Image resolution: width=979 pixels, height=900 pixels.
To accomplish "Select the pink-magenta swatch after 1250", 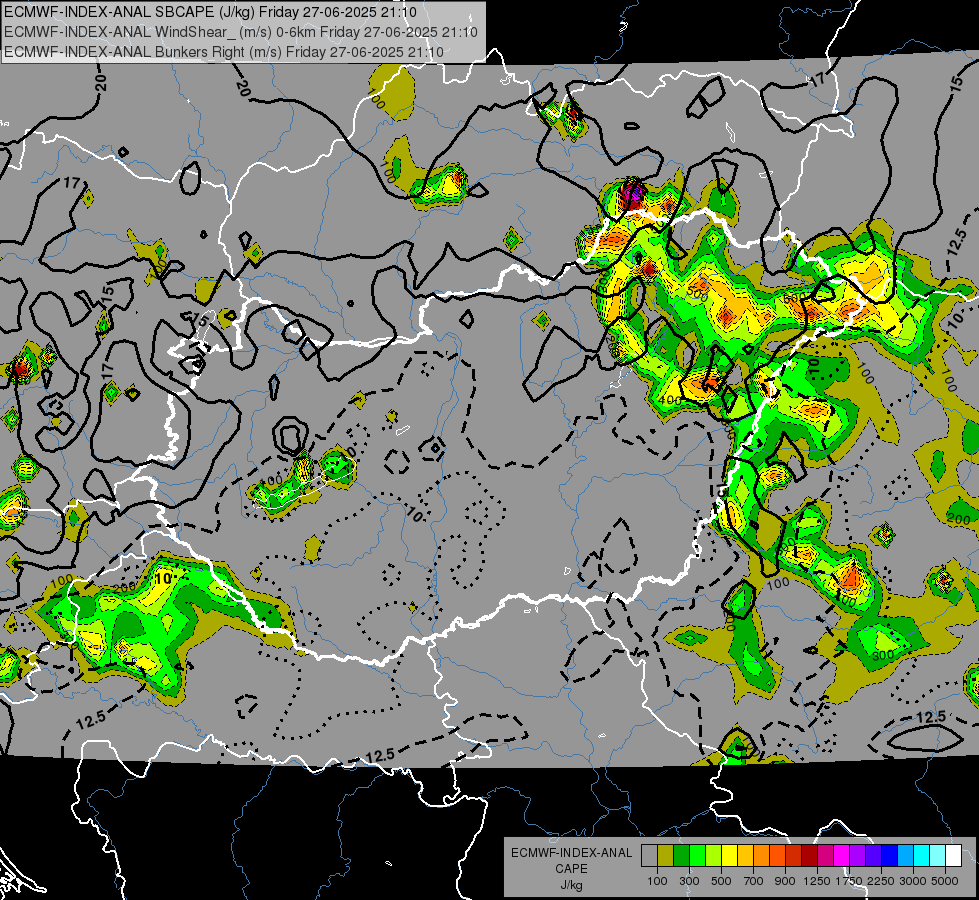I will 825,856.
